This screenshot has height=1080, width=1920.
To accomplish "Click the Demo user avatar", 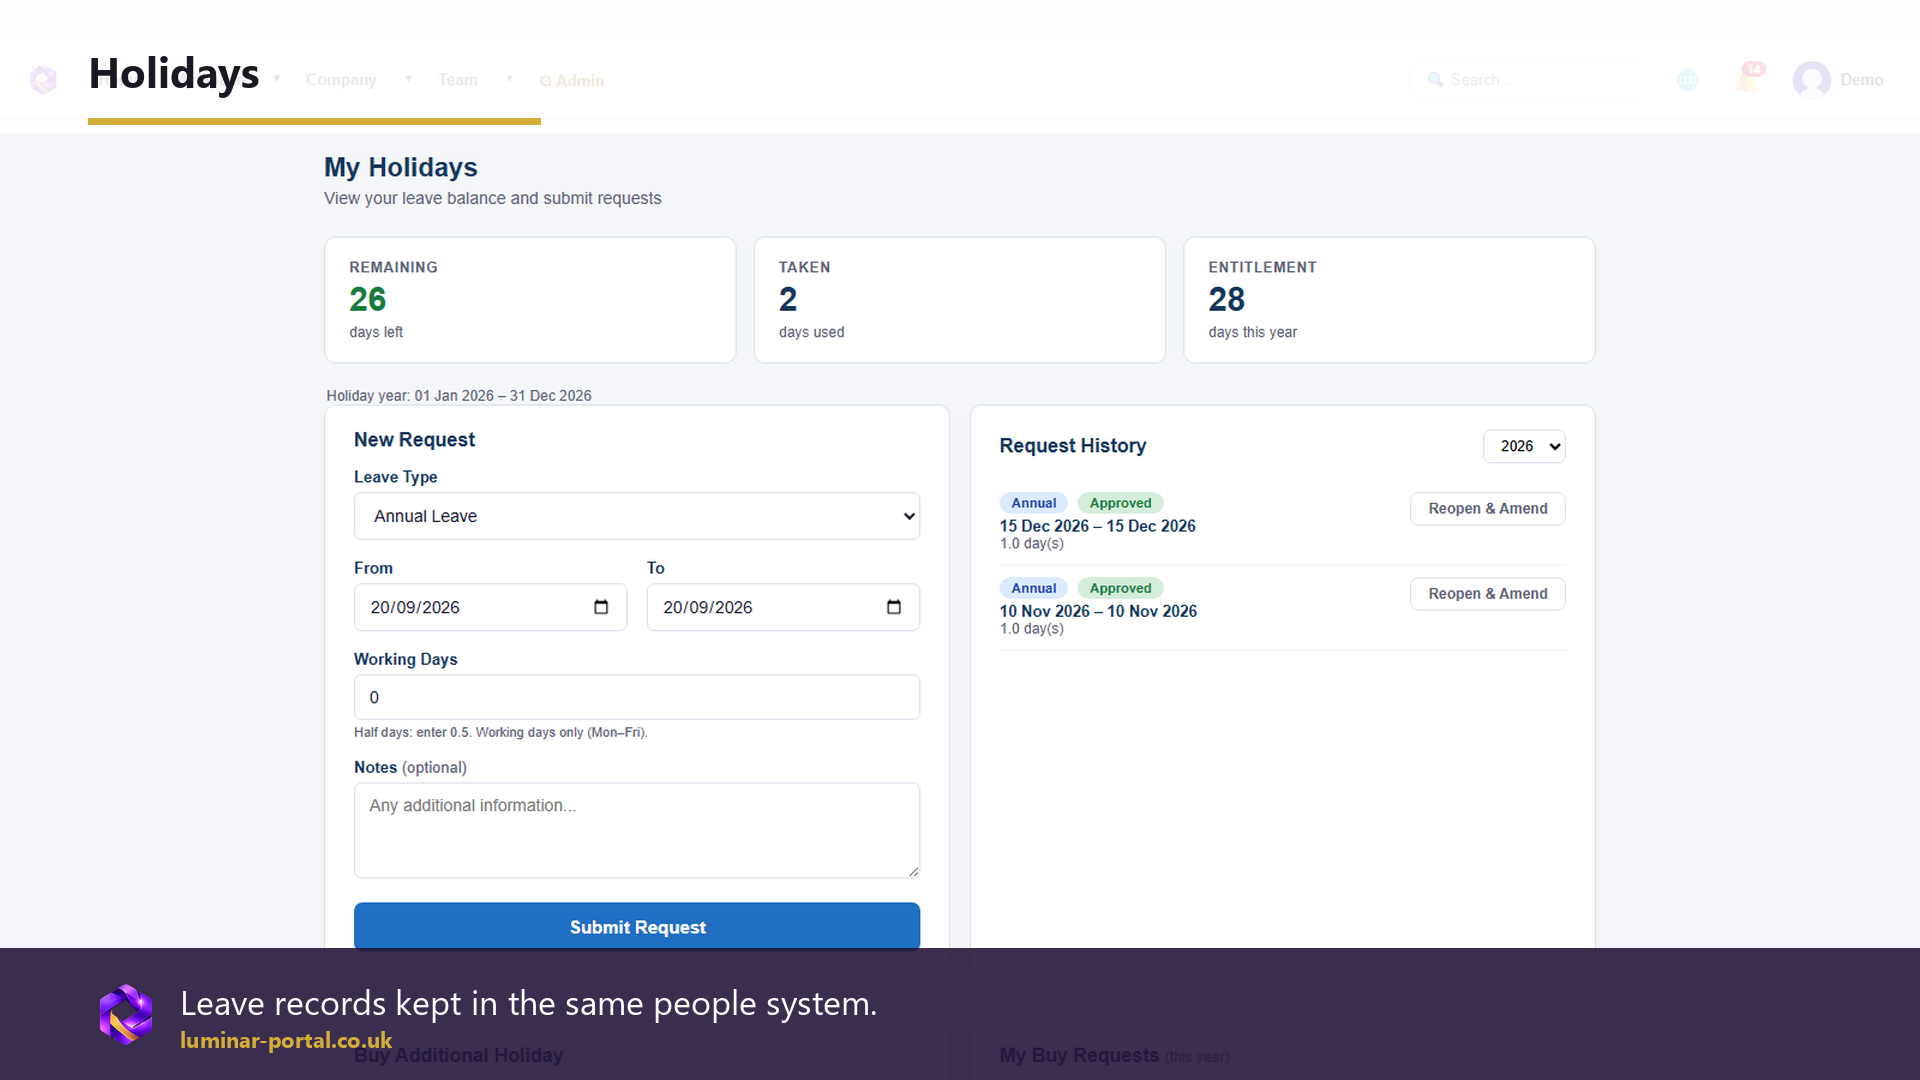I will point(1811,80).
